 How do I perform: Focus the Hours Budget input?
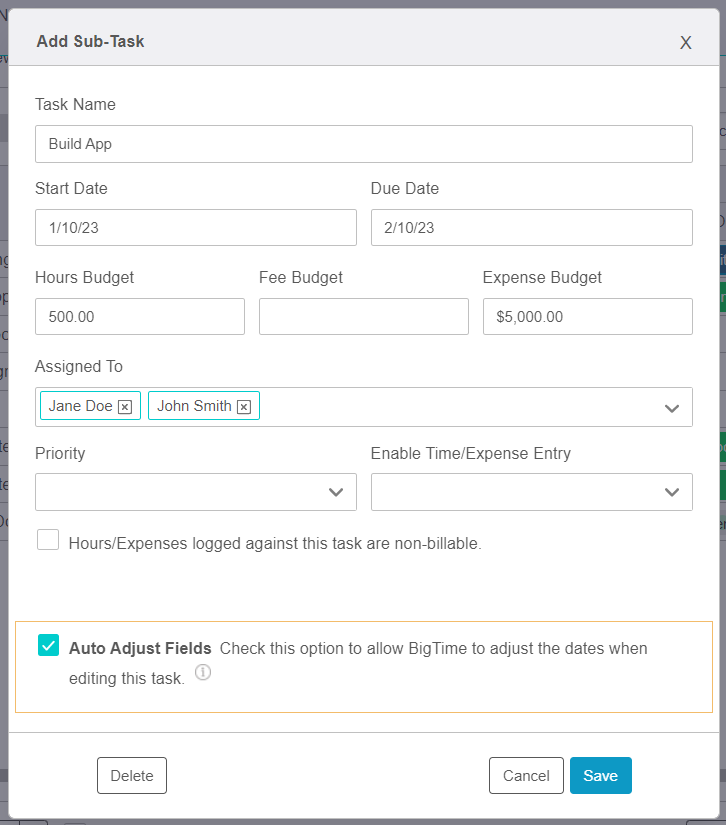(139, 316)
